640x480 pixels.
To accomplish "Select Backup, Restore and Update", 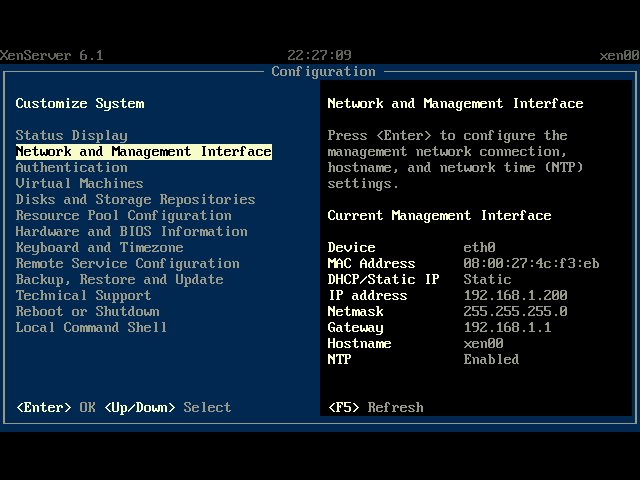I will pos(119,279).
